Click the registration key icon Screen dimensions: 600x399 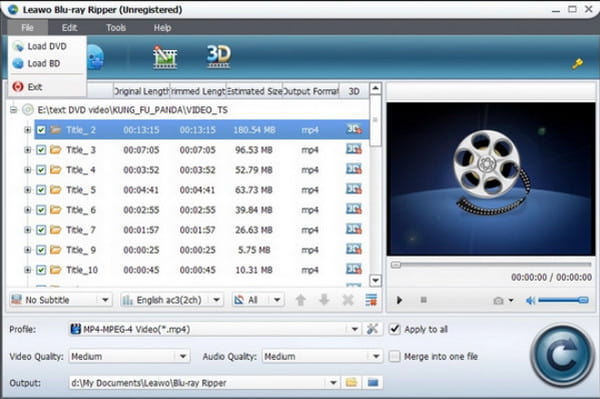pos(577,63)
